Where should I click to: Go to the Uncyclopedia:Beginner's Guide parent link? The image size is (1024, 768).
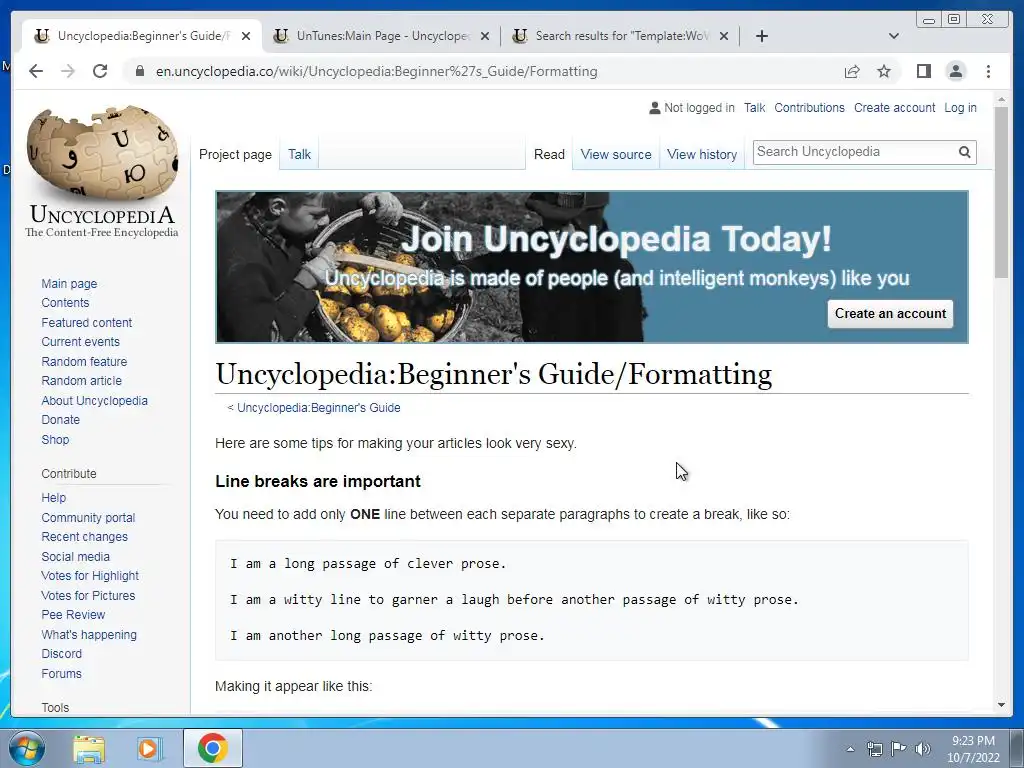[319, 408]
